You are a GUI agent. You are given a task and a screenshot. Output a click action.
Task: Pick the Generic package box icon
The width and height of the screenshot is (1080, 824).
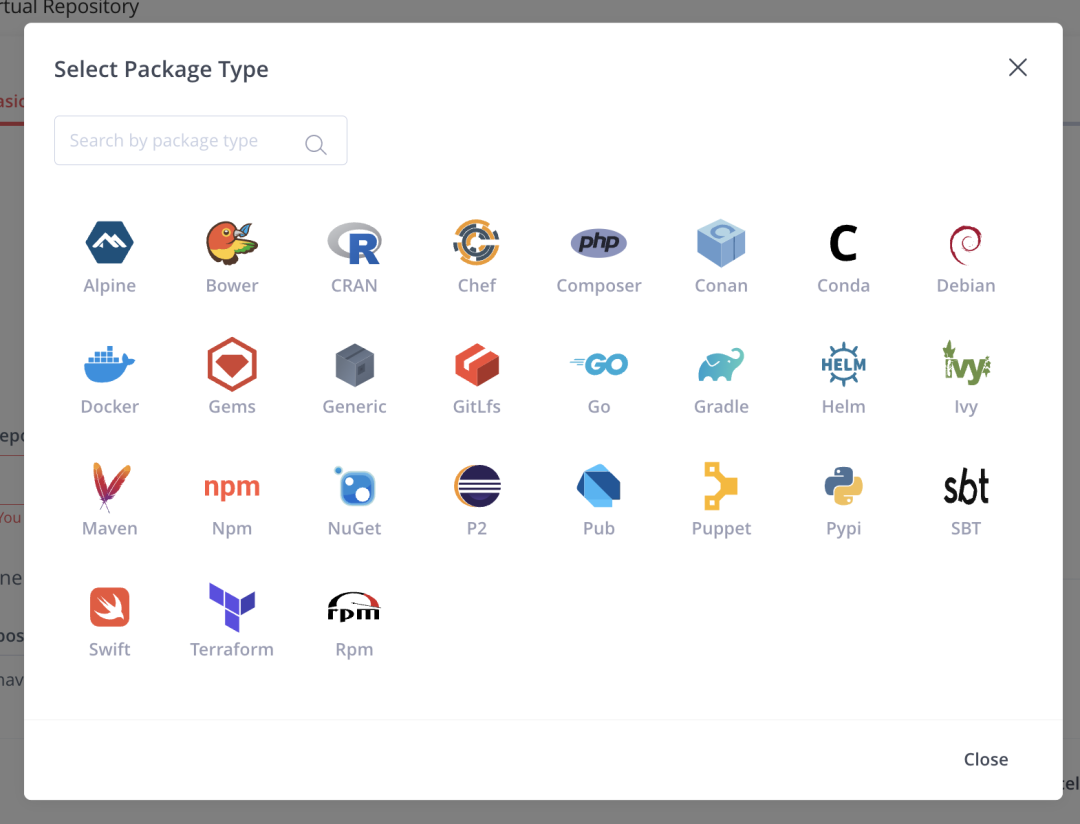pyautogui.click(x=354, y=364)
